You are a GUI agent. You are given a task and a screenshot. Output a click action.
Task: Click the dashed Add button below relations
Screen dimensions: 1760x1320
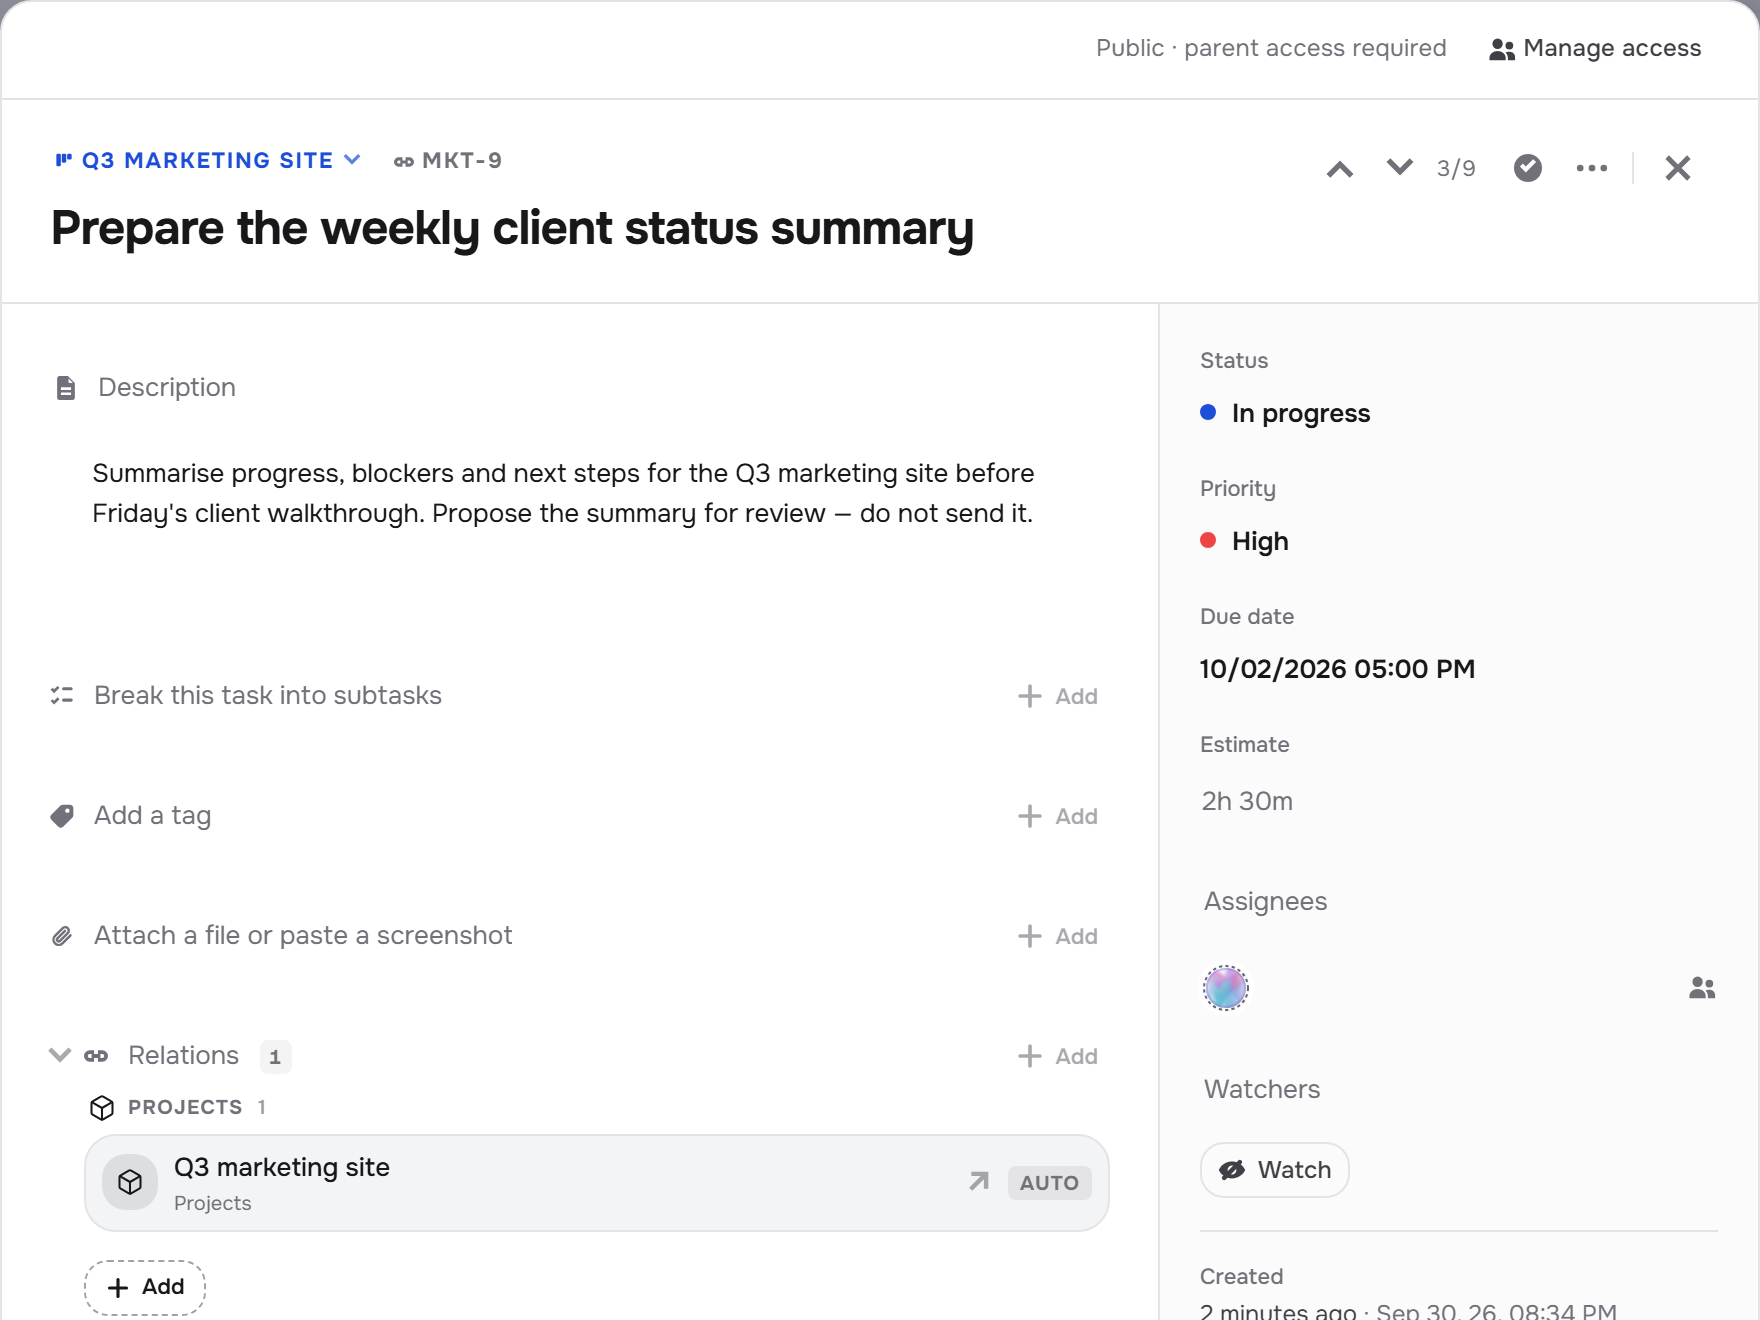(145, 1287)
